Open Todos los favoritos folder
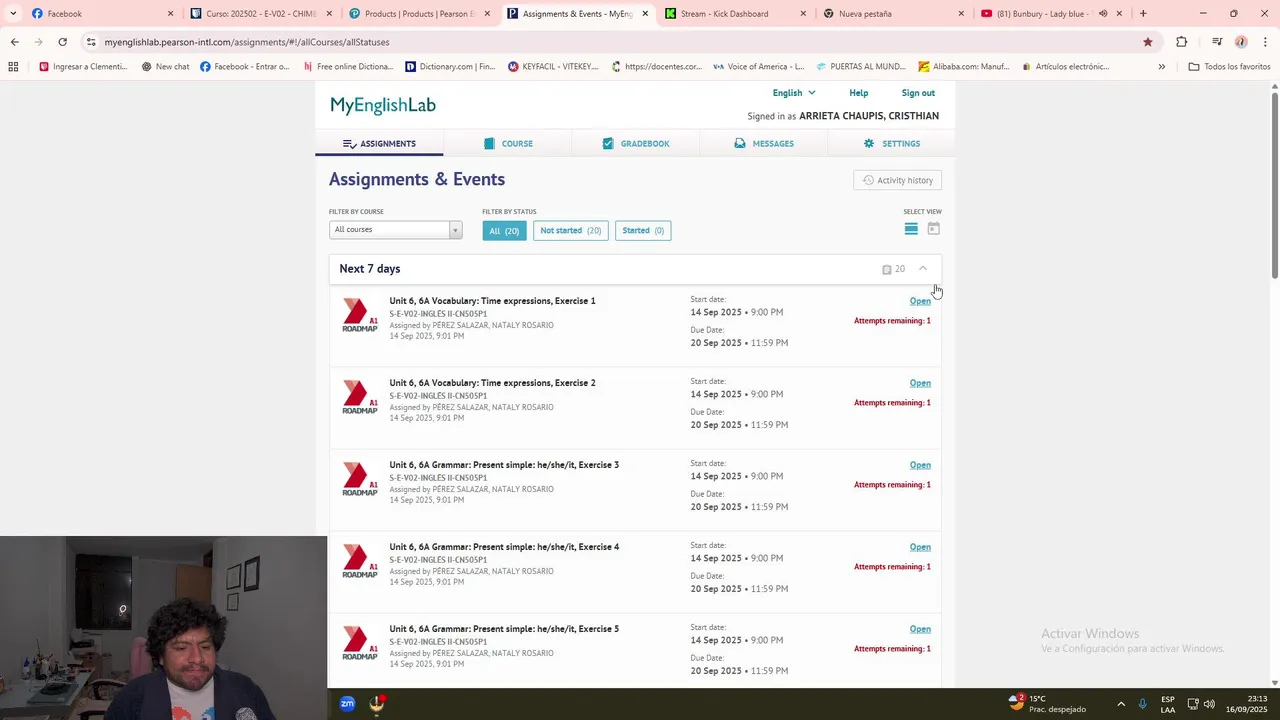Viewport: 1280px width, 720px height. click(1229, 67)
